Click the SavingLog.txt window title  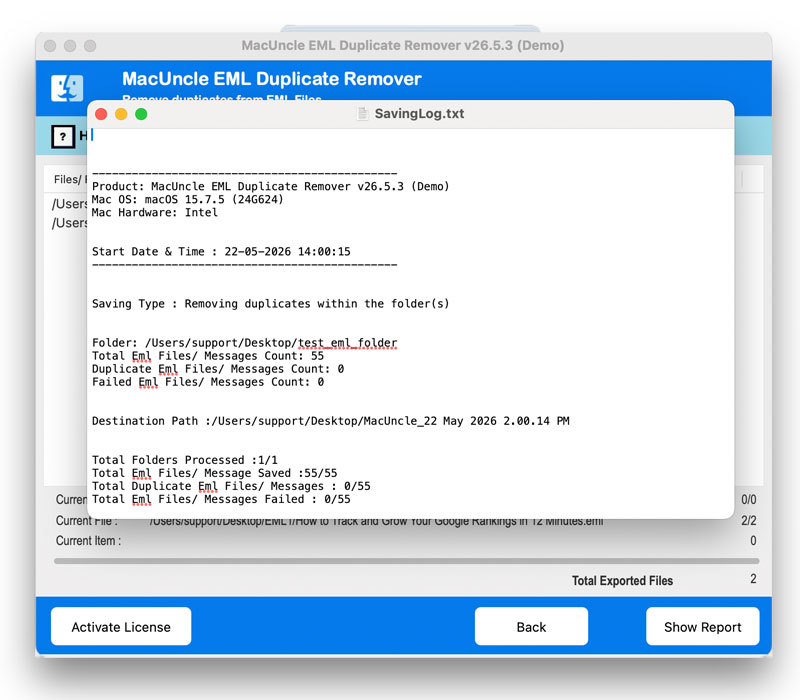[419, 113]
